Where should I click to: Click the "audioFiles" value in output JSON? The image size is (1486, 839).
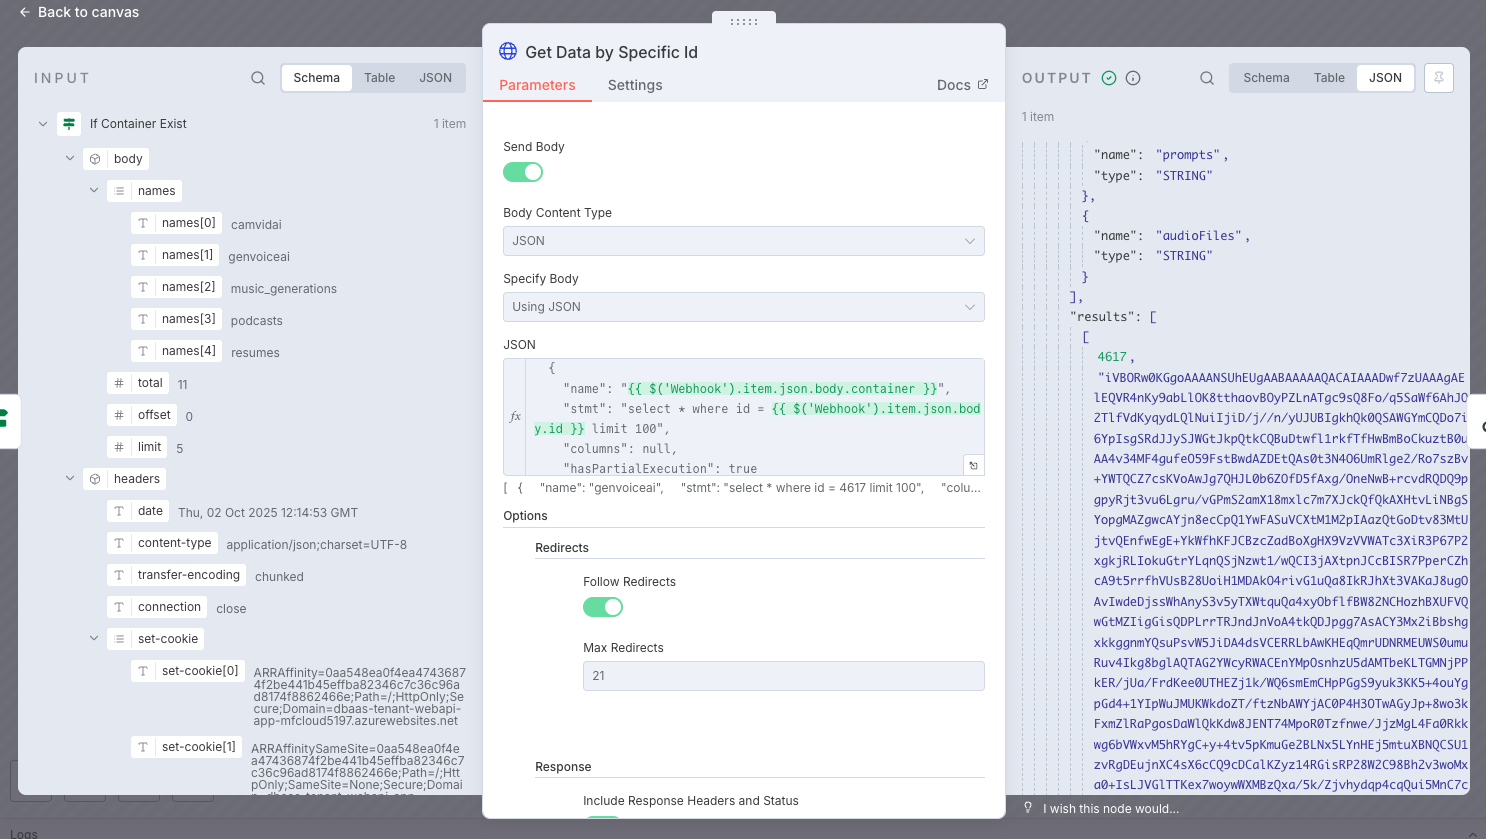[x=1200, y=236]
